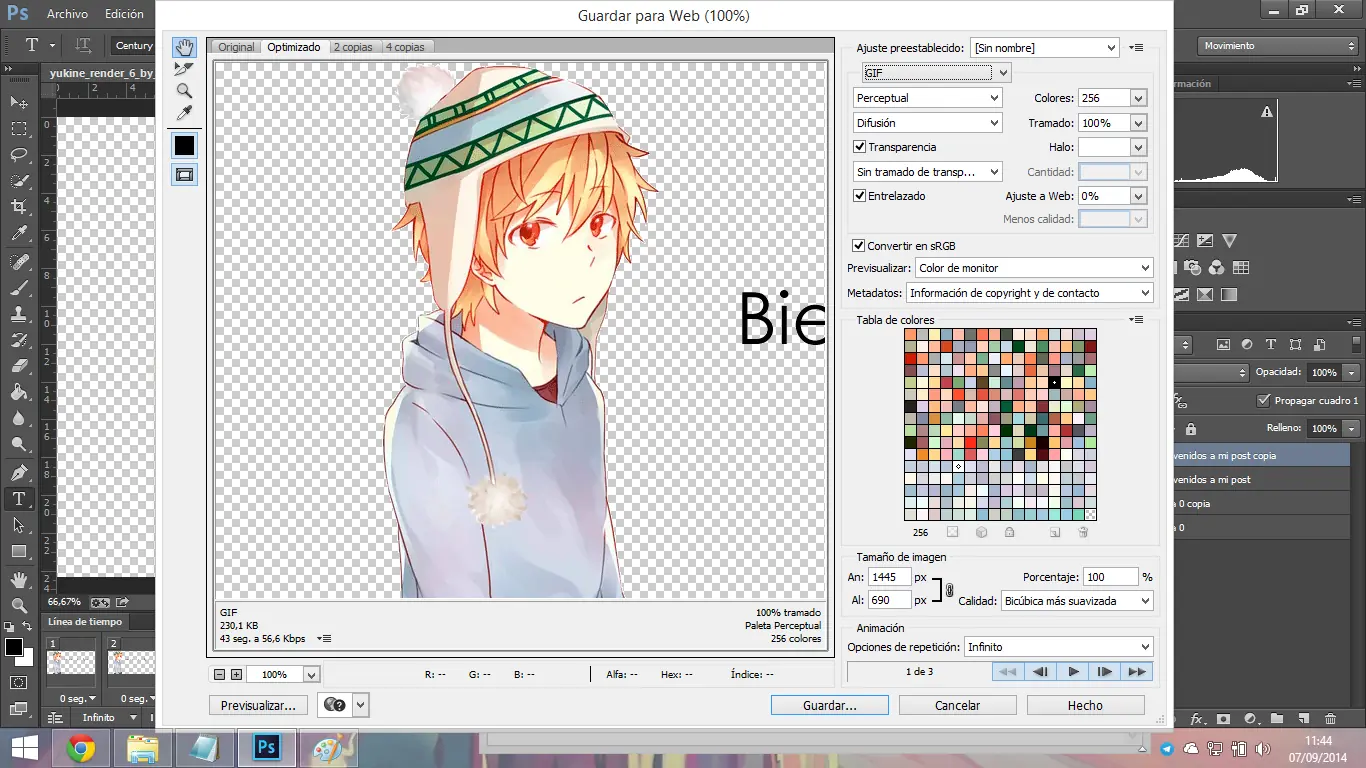Uncheck the Entrelazado checkbox
This screenshot has height=768, width=1366.
[859, 196]
